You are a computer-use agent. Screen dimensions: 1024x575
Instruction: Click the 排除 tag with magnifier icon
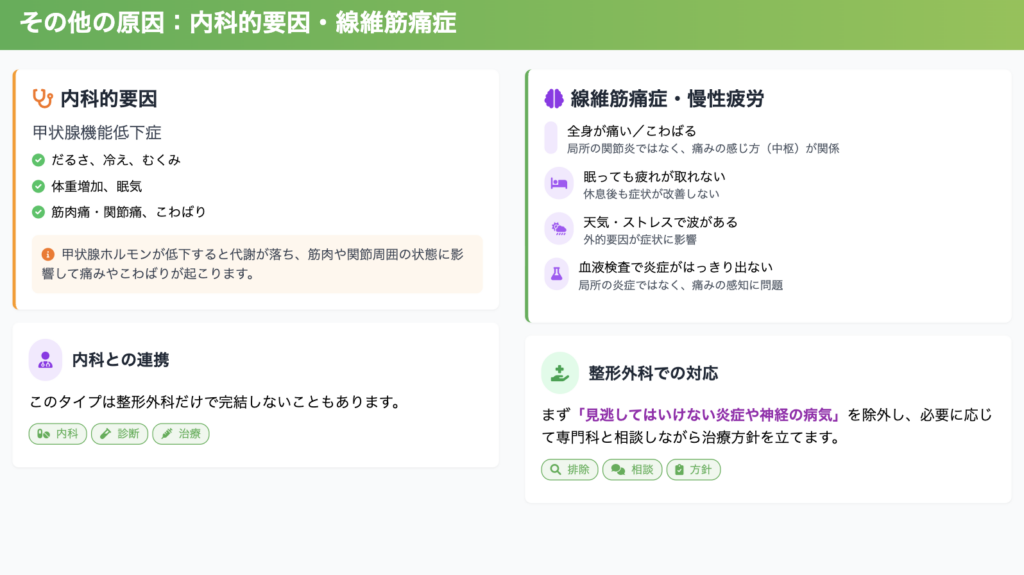click(x=570, y=470)
